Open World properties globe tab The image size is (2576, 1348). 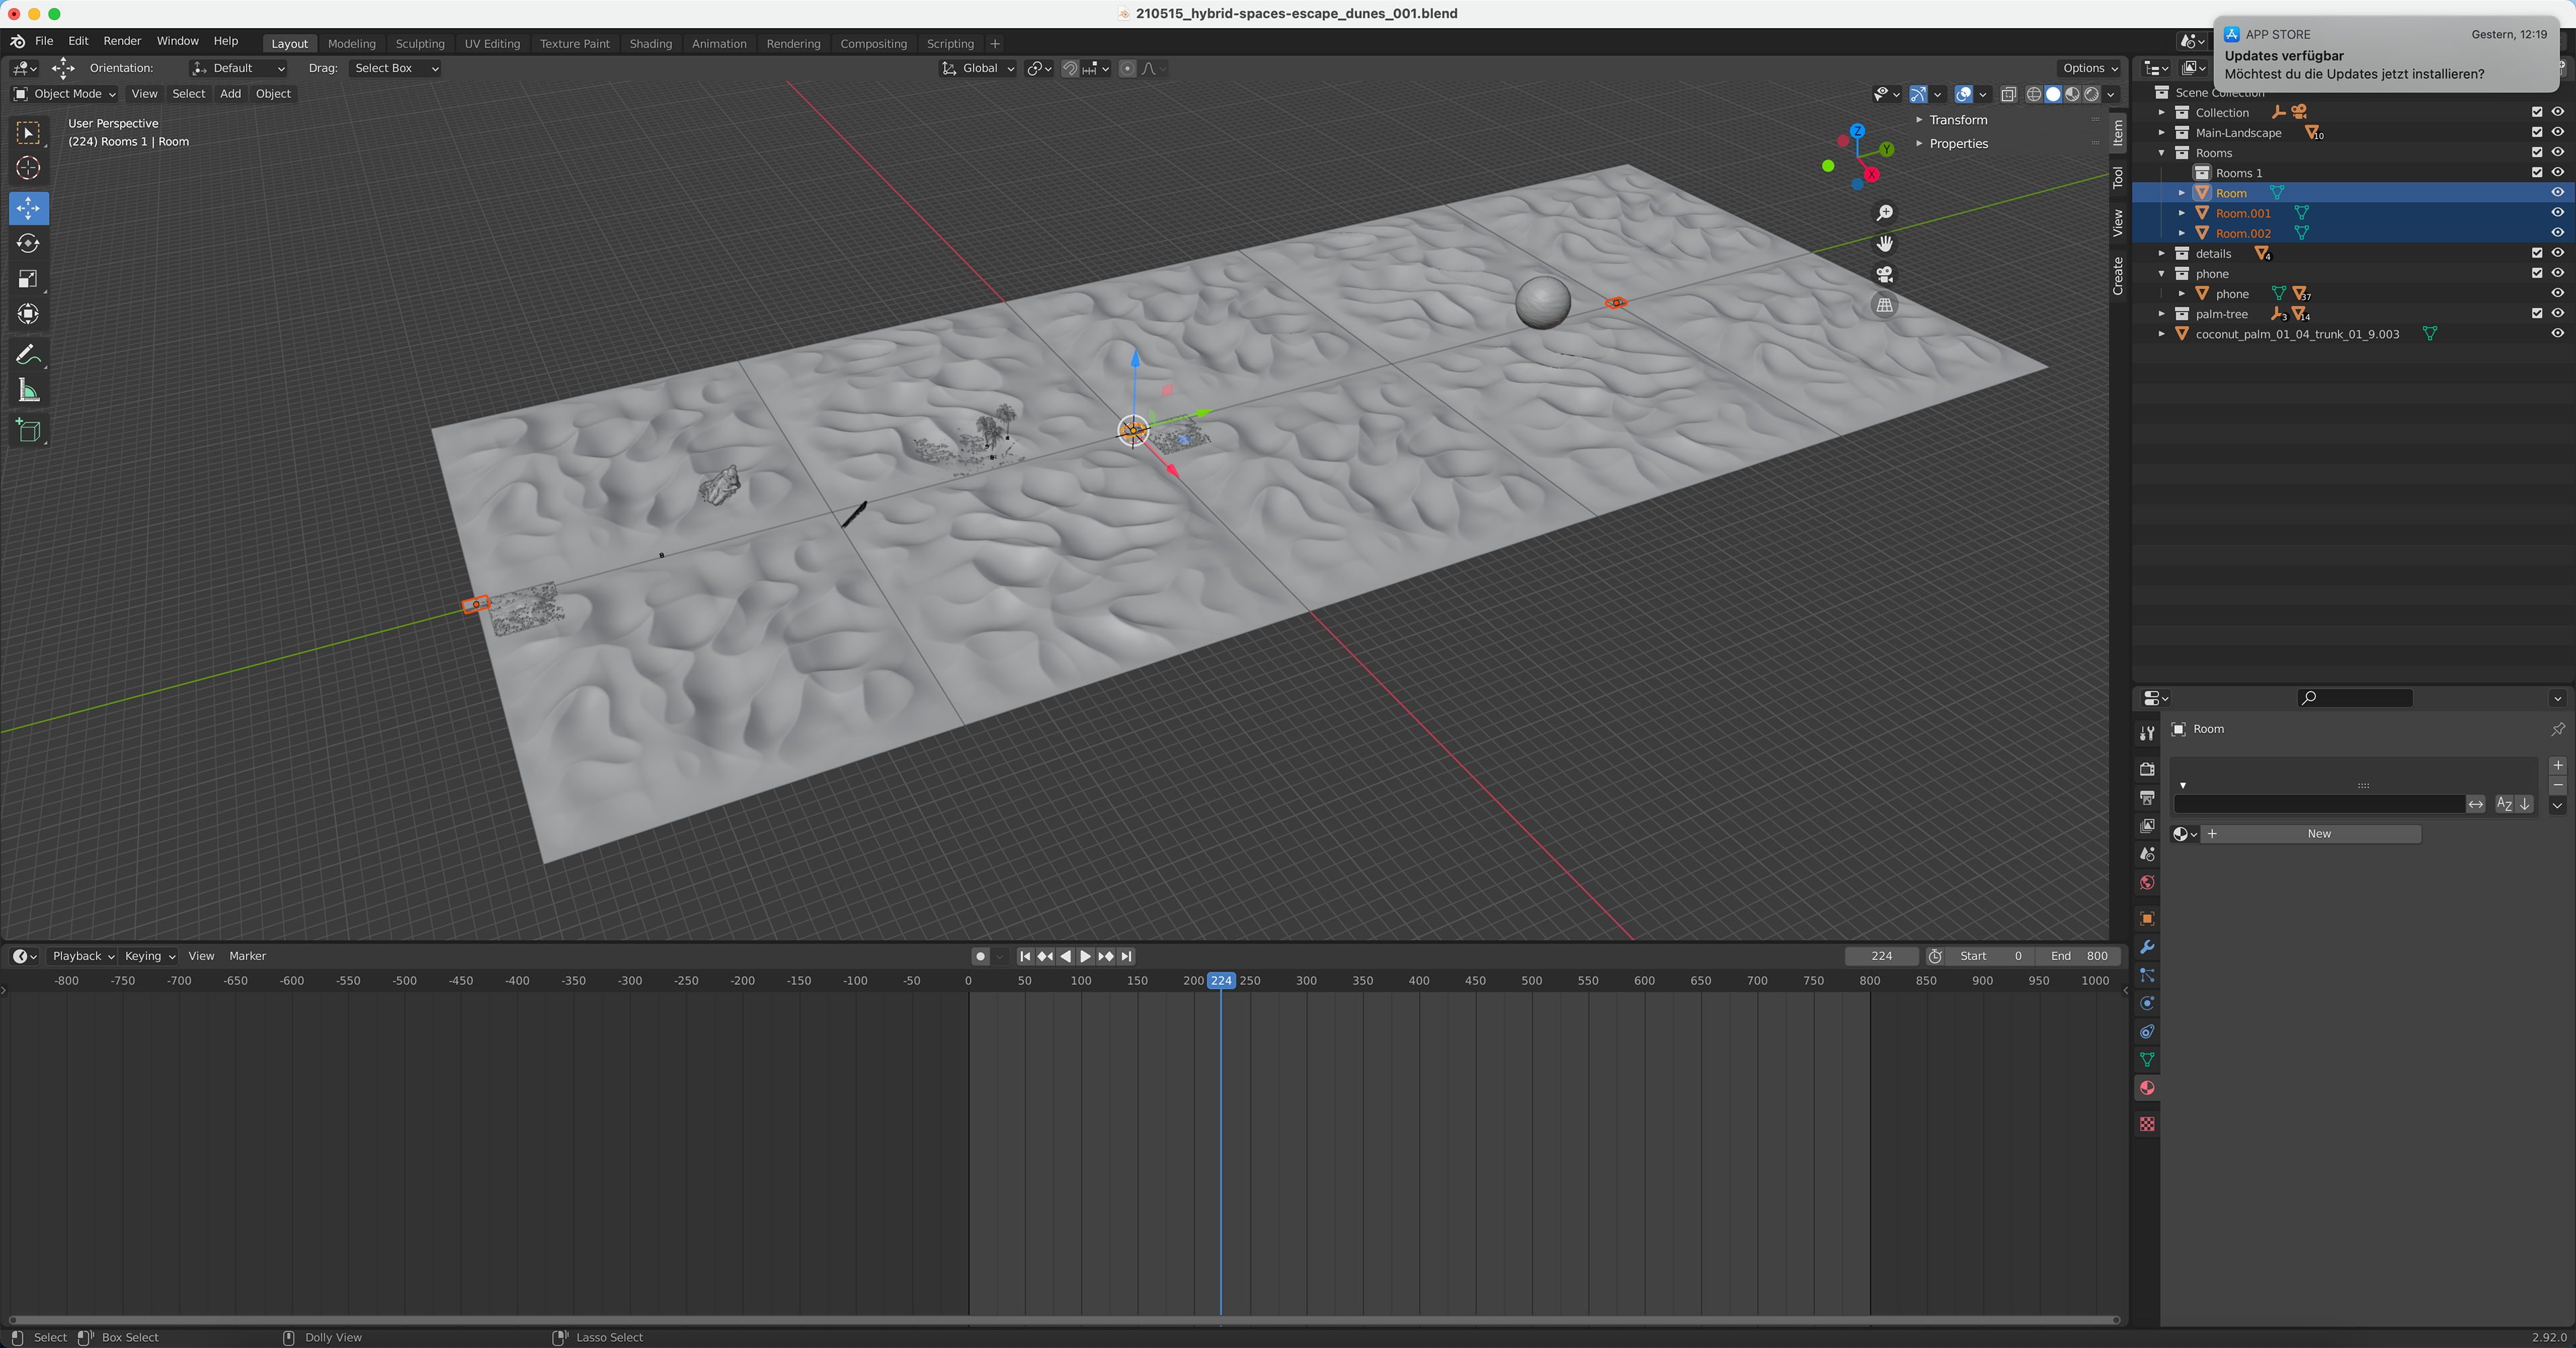2146,882
